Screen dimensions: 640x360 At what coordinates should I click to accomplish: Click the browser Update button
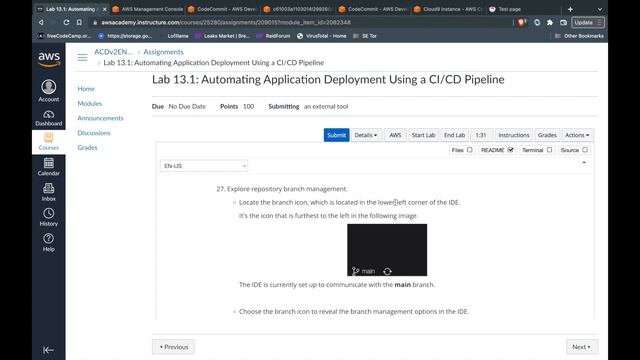[x=588, y=22]
